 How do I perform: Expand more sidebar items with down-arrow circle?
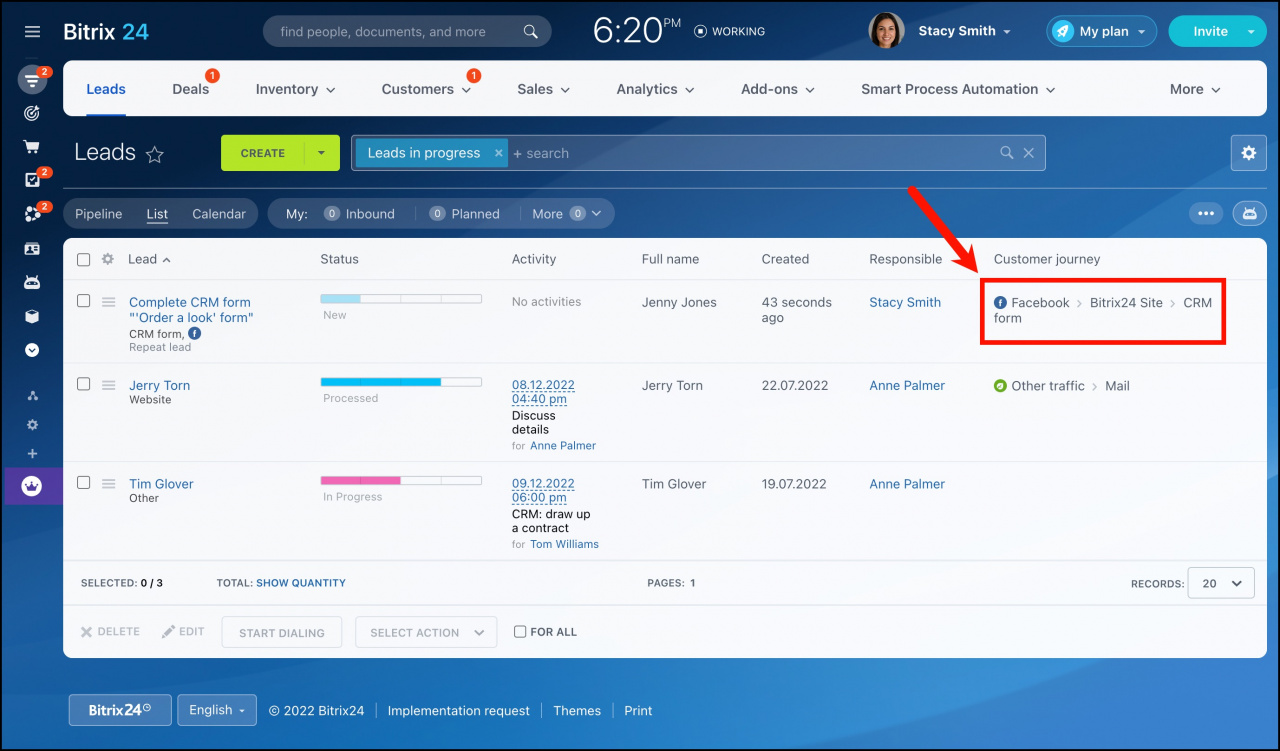pyautogui.click(x=32, y=350)
